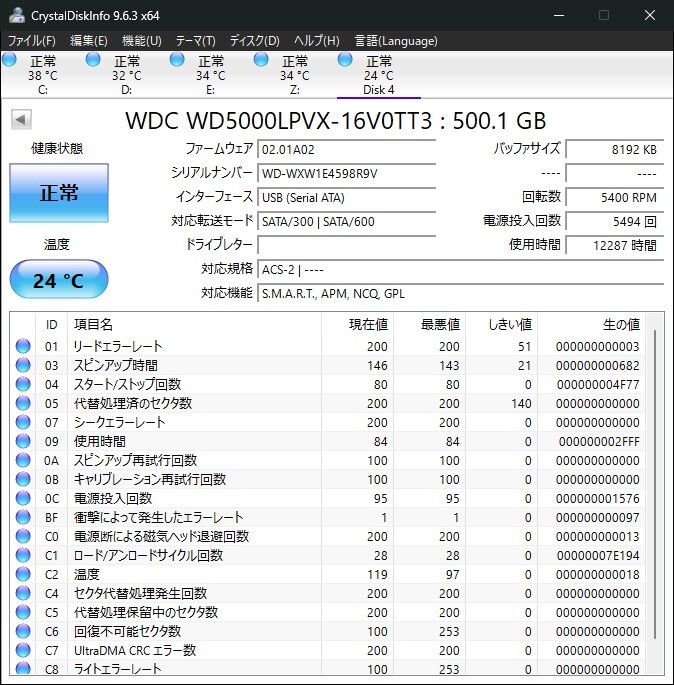Switch to the C: drive tab
Viewport: 674px width, 685px height.
[42, 75]
